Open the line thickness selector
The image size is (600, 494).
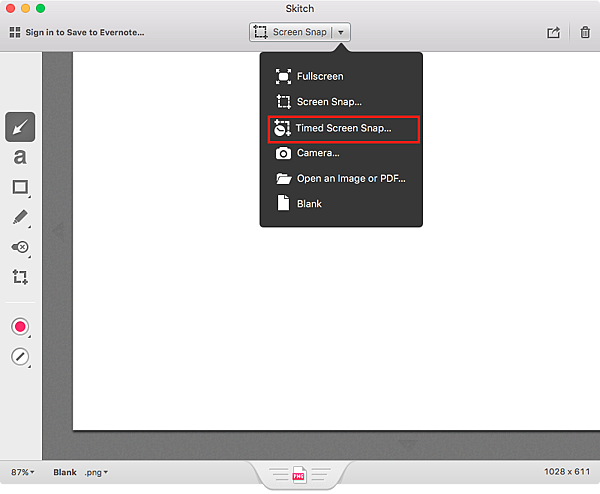coord(20,357)
